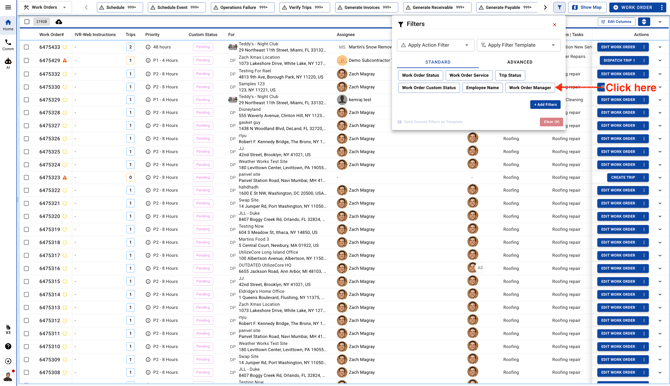Image resolution: width=670 pixels, height=386 pixels.
Task: Click the CREATE TRIP button
Action: 628,177
